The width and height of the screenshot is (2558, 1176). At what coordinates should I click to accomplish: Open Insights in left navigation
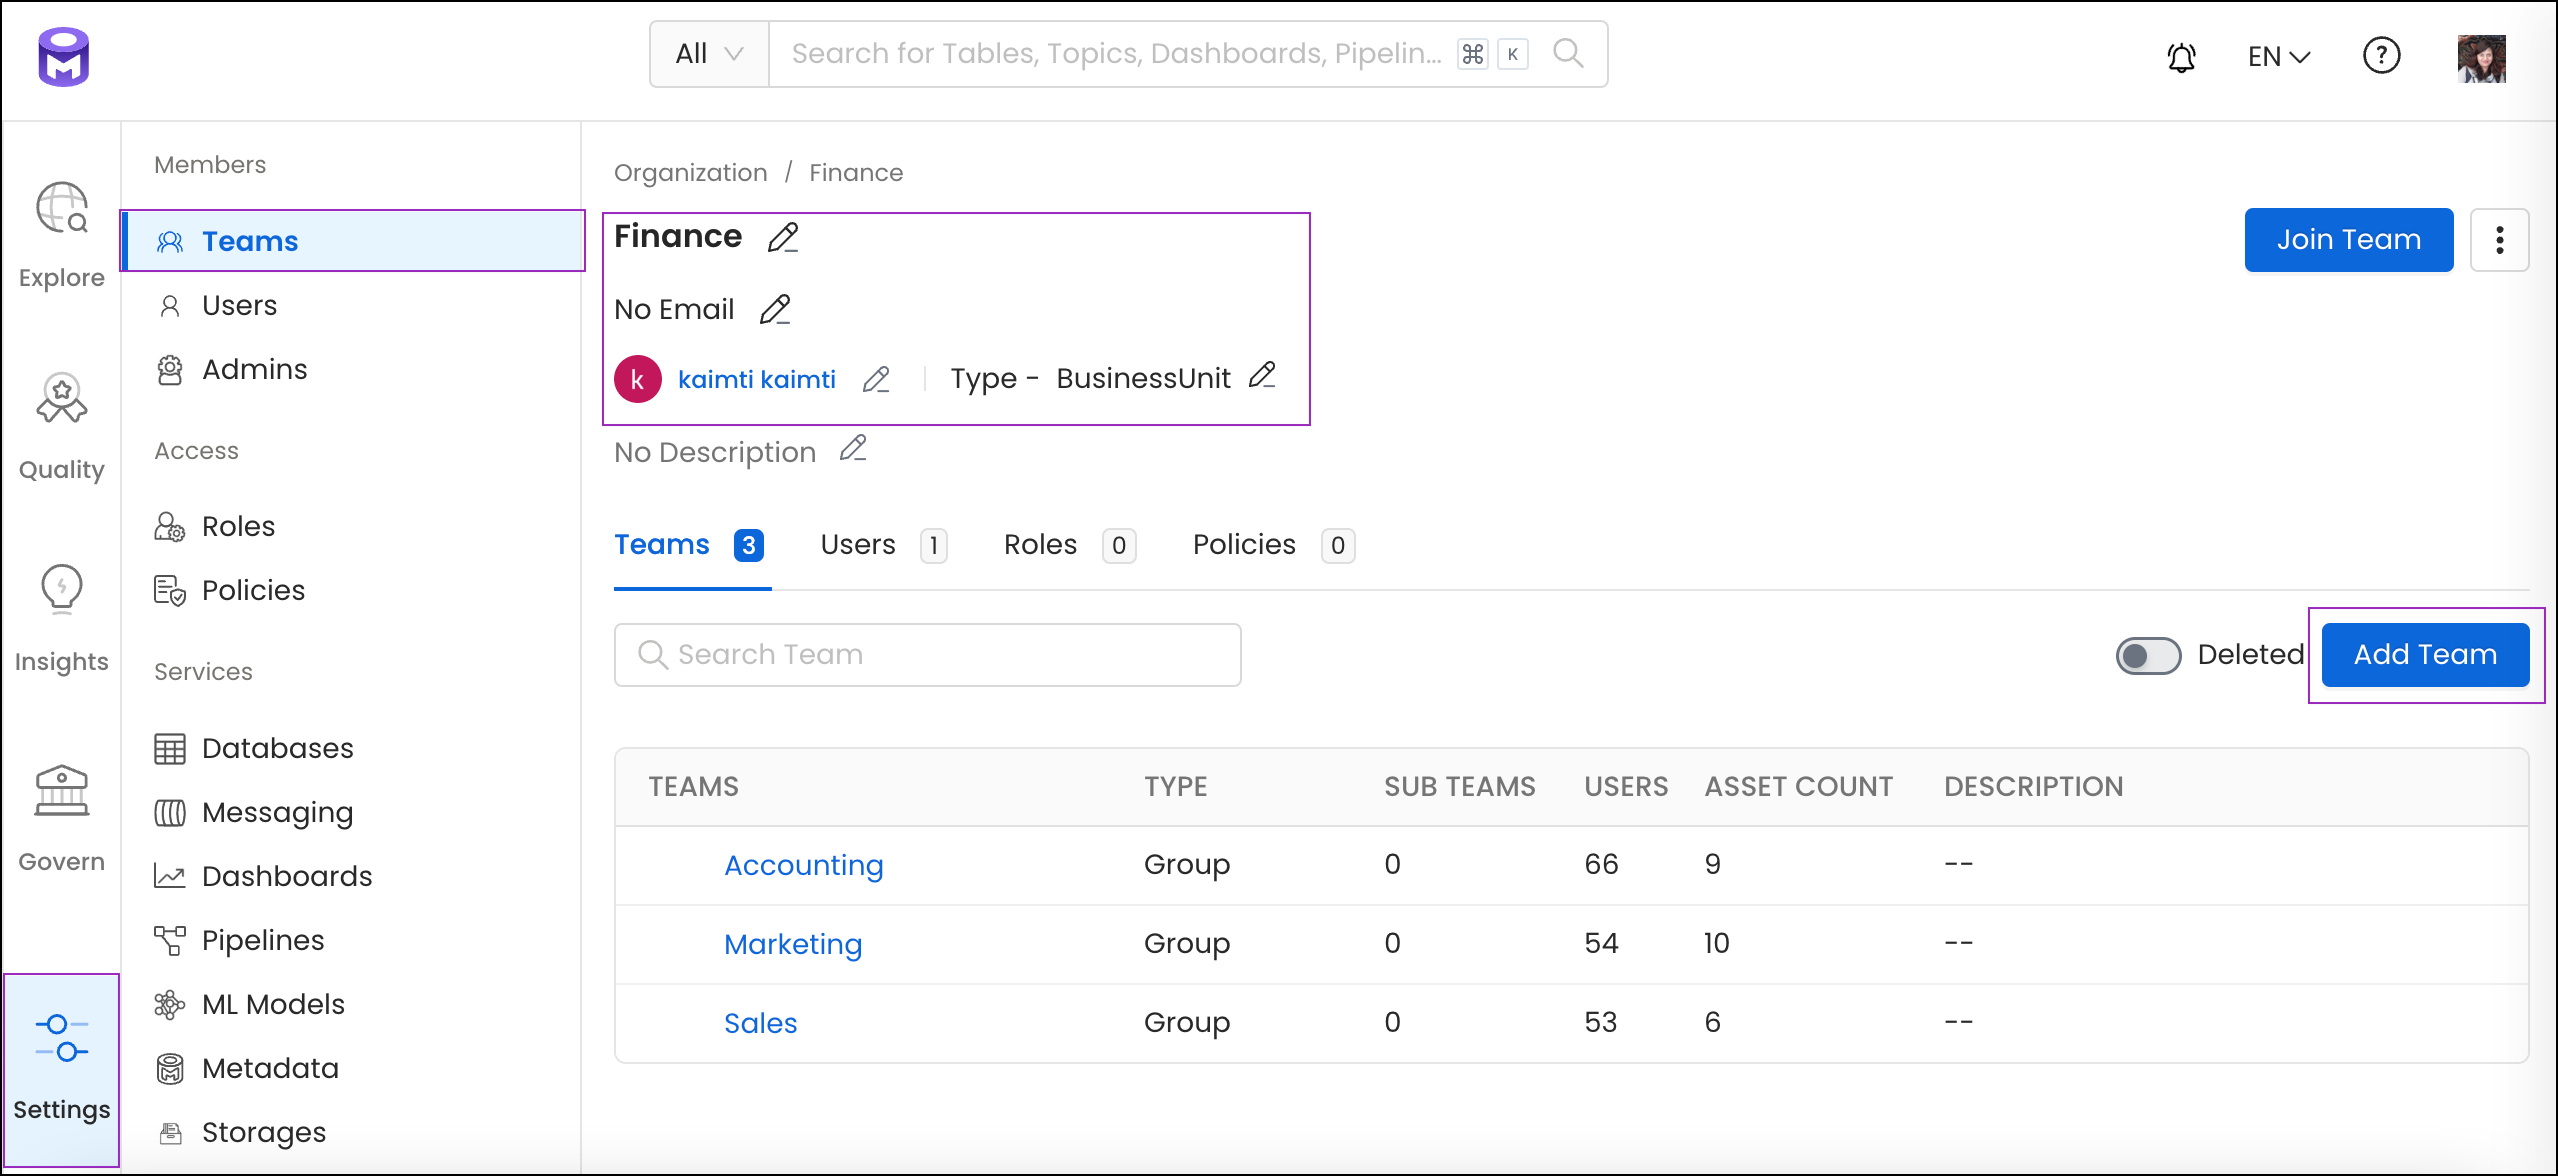(62, 619)
